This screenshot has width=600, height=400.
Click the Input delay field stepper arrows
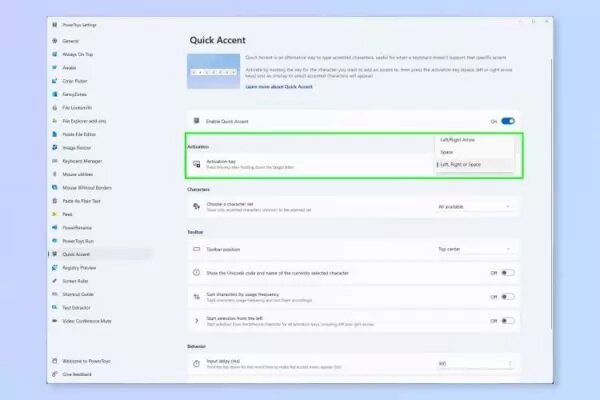pyautogui.click(x=509, y=364)
